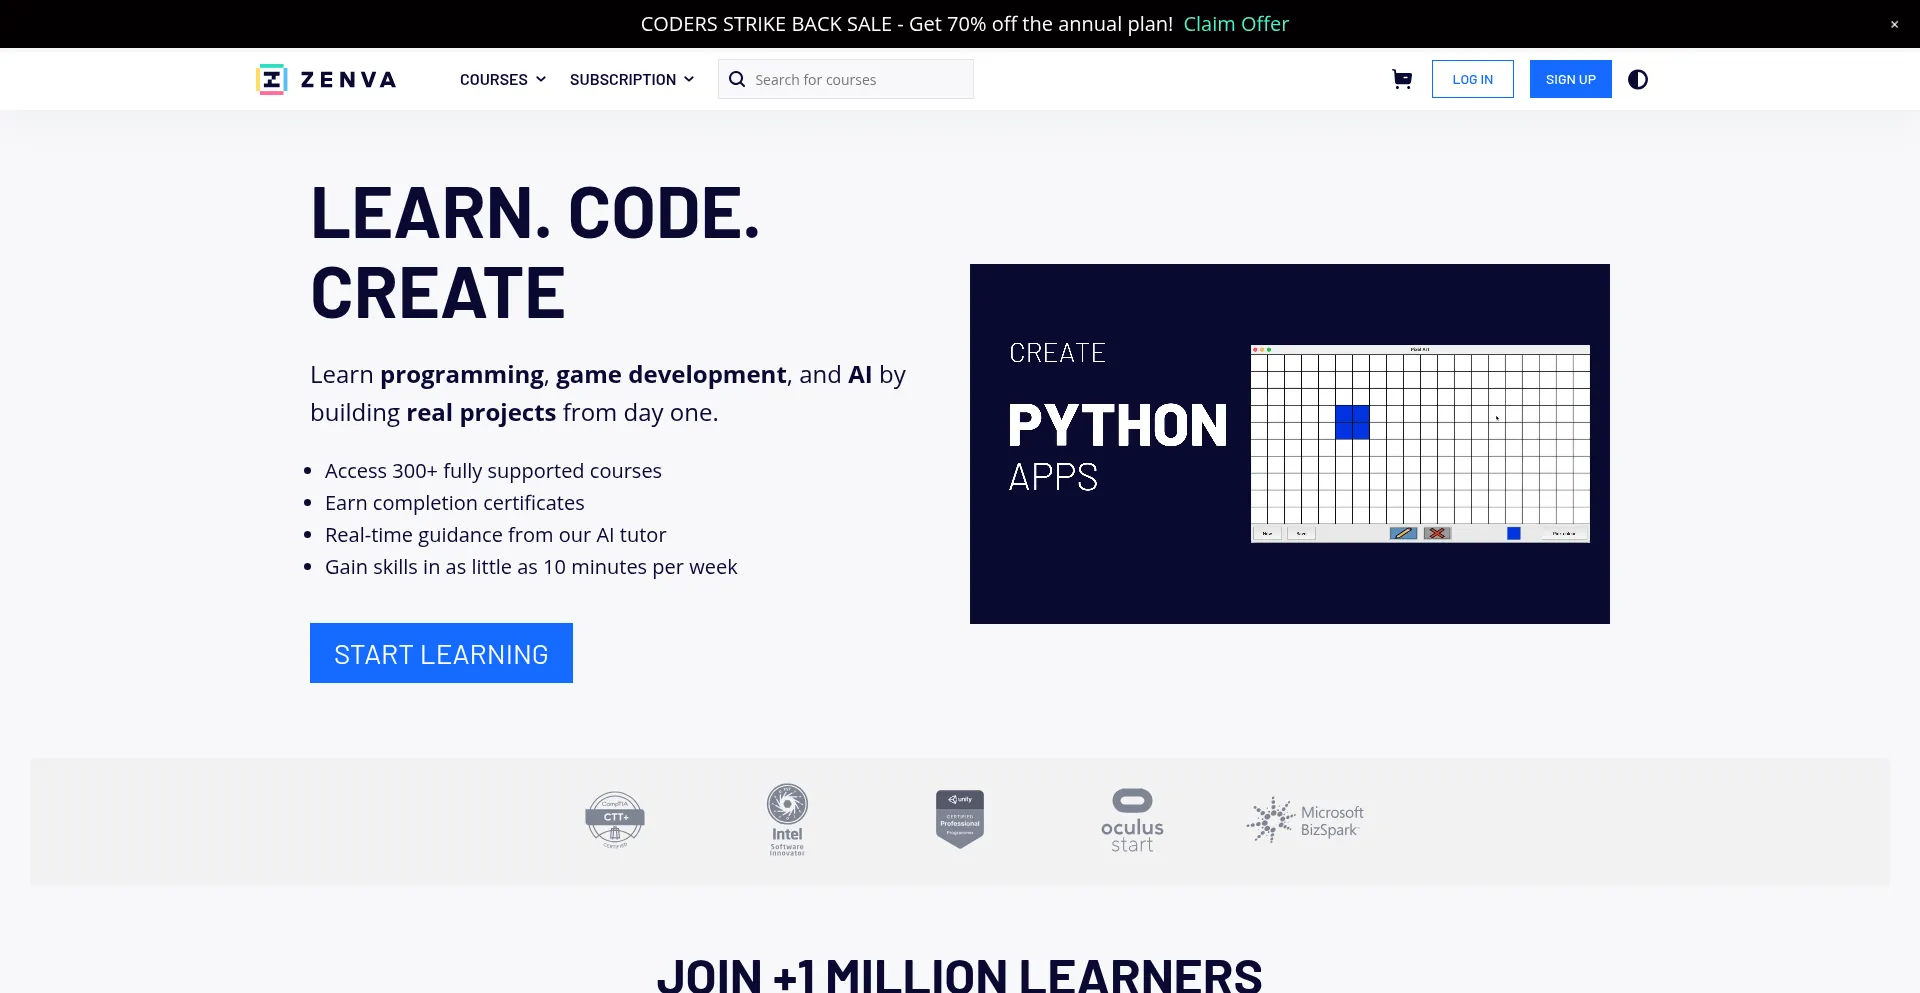This screenshot has height=993, width=1920.
Task: Click the Search for courses field
Action: [846, 79]
